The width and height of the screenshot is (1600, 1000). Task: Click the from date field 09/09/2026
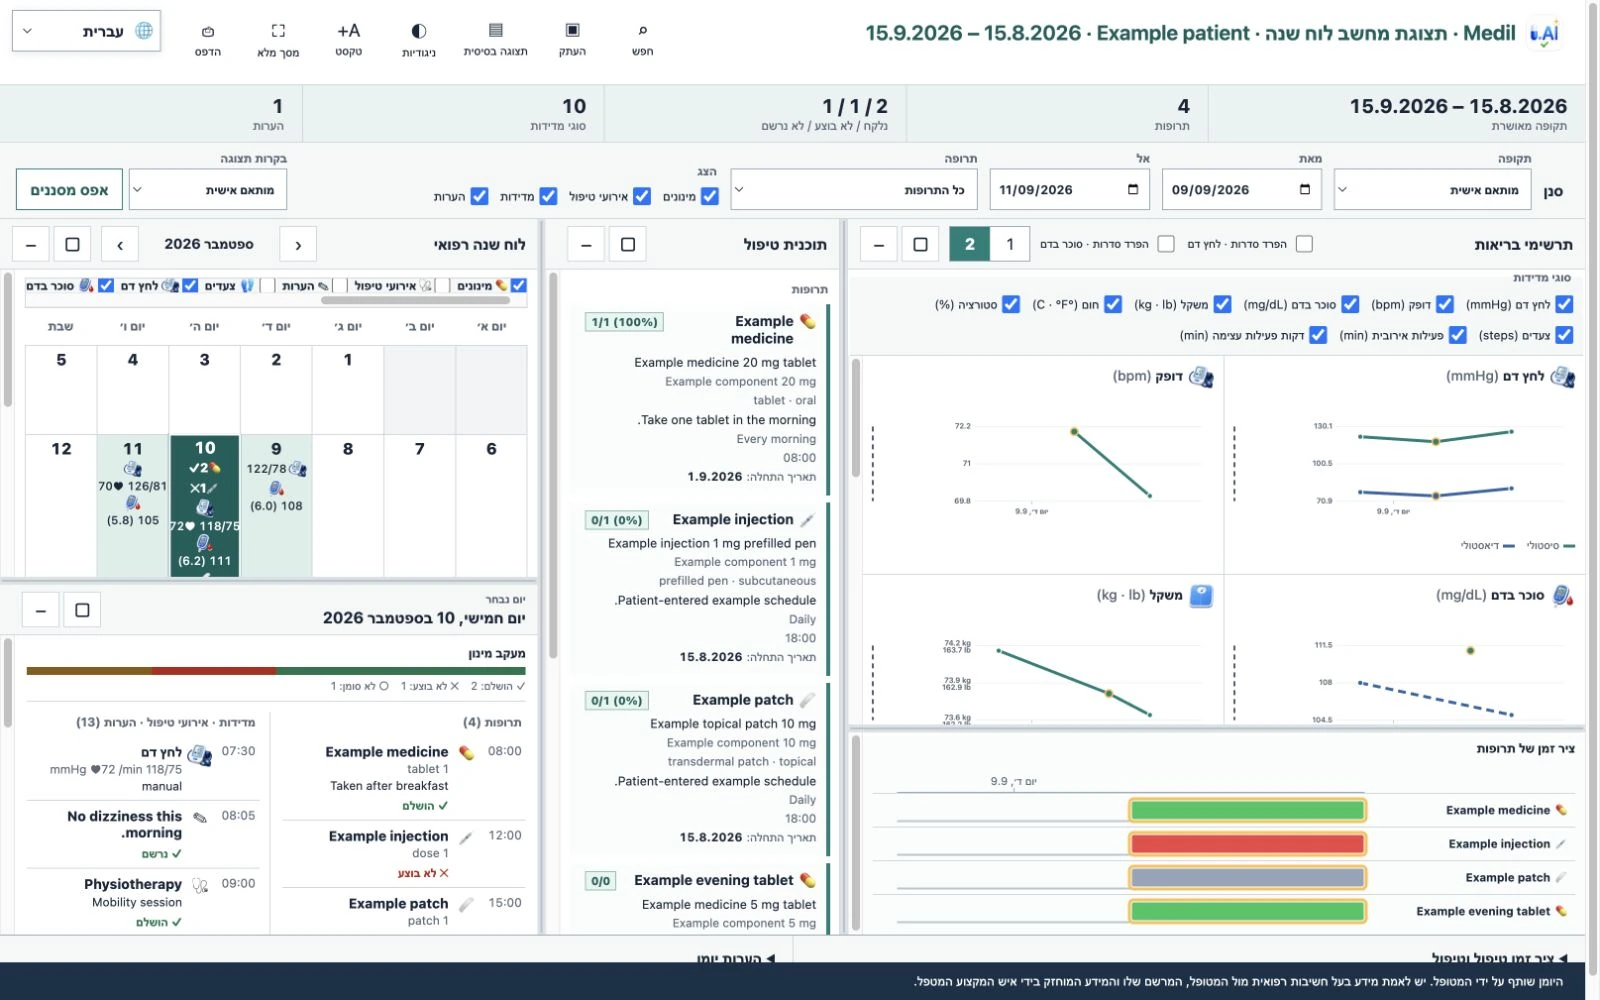tap(1241, 190)
